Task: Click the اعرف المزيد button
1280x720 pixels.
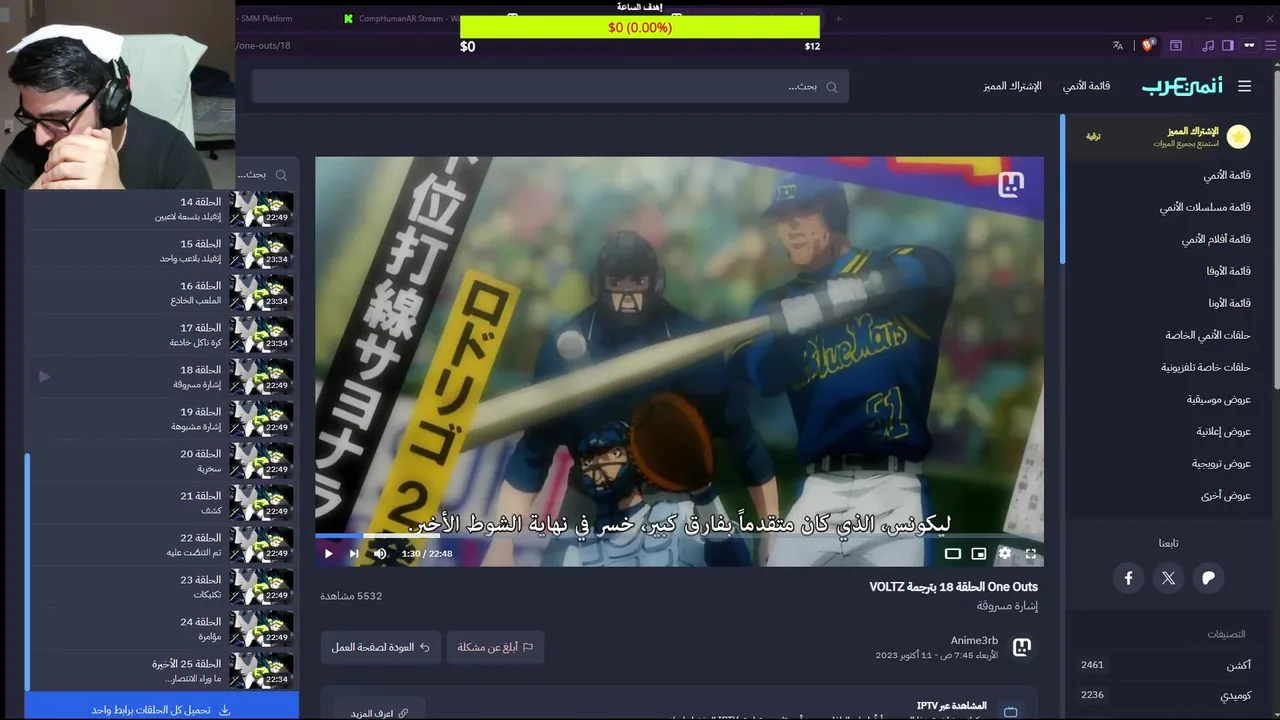Action: [379, 713]
